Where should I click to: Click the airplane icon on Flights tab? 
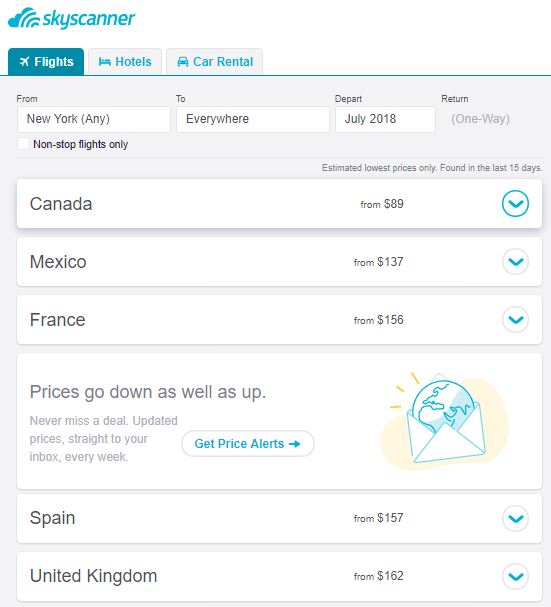coord(25,62)
